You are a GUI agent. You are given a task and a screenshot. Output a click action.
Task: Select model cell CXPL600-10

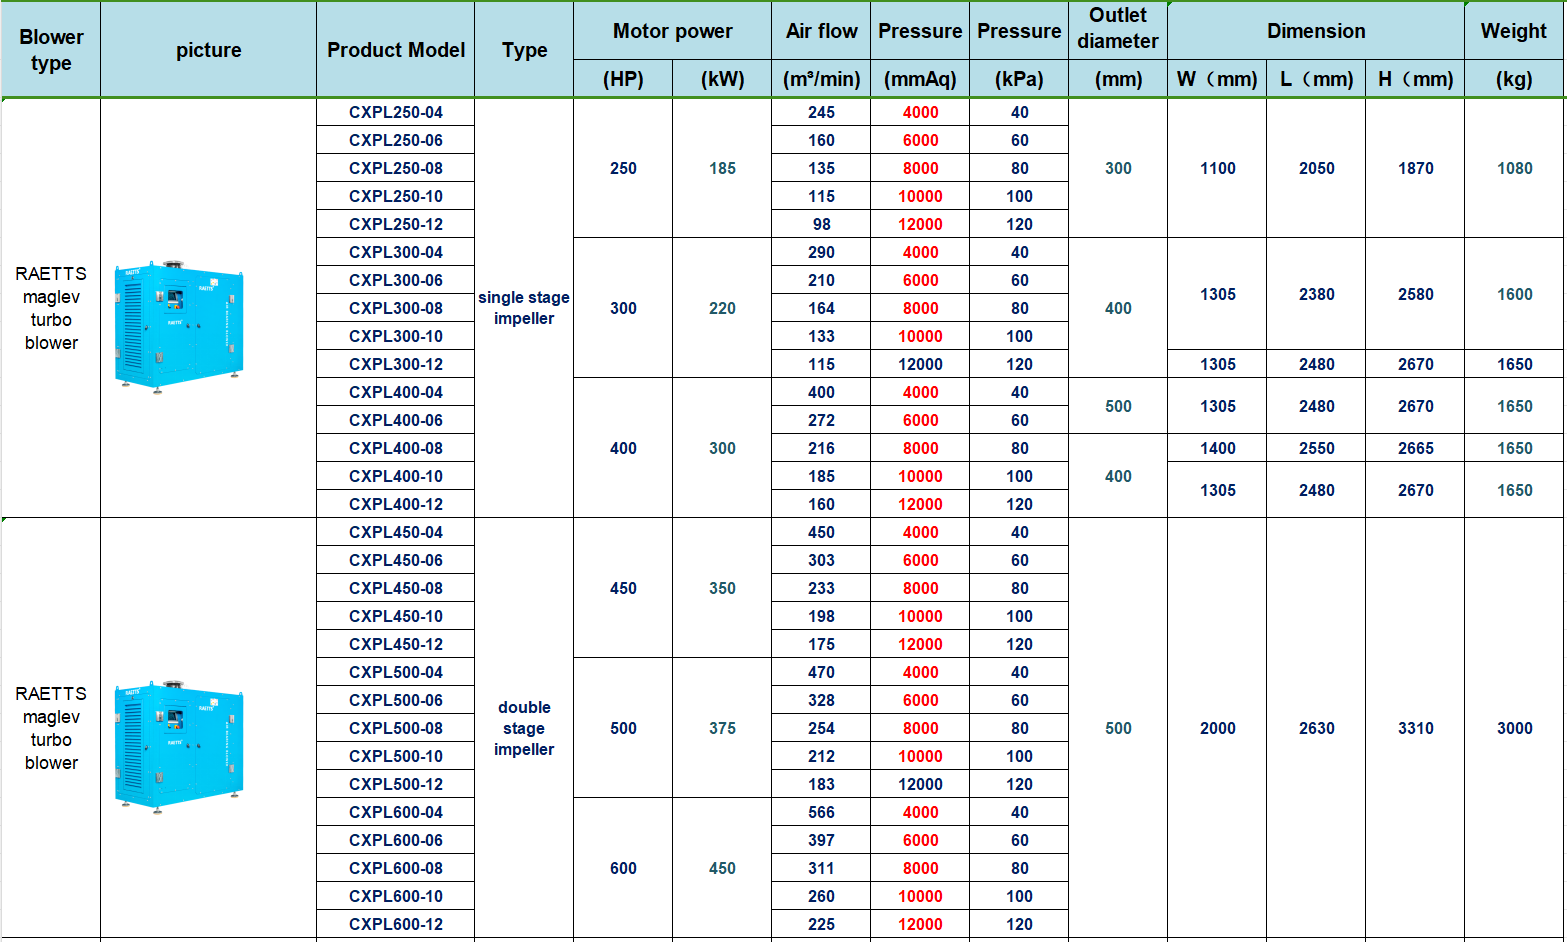point(396,896)
